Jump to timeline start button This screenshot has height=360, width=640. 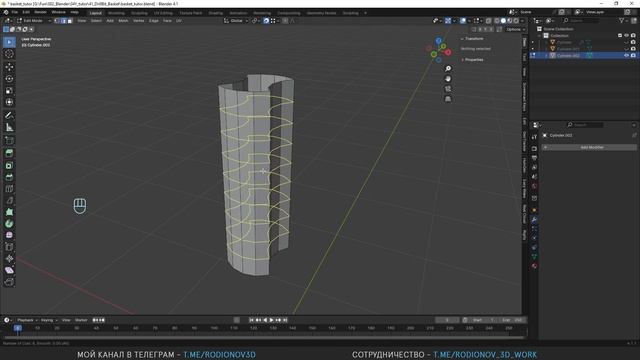click(x=251, y=320)
